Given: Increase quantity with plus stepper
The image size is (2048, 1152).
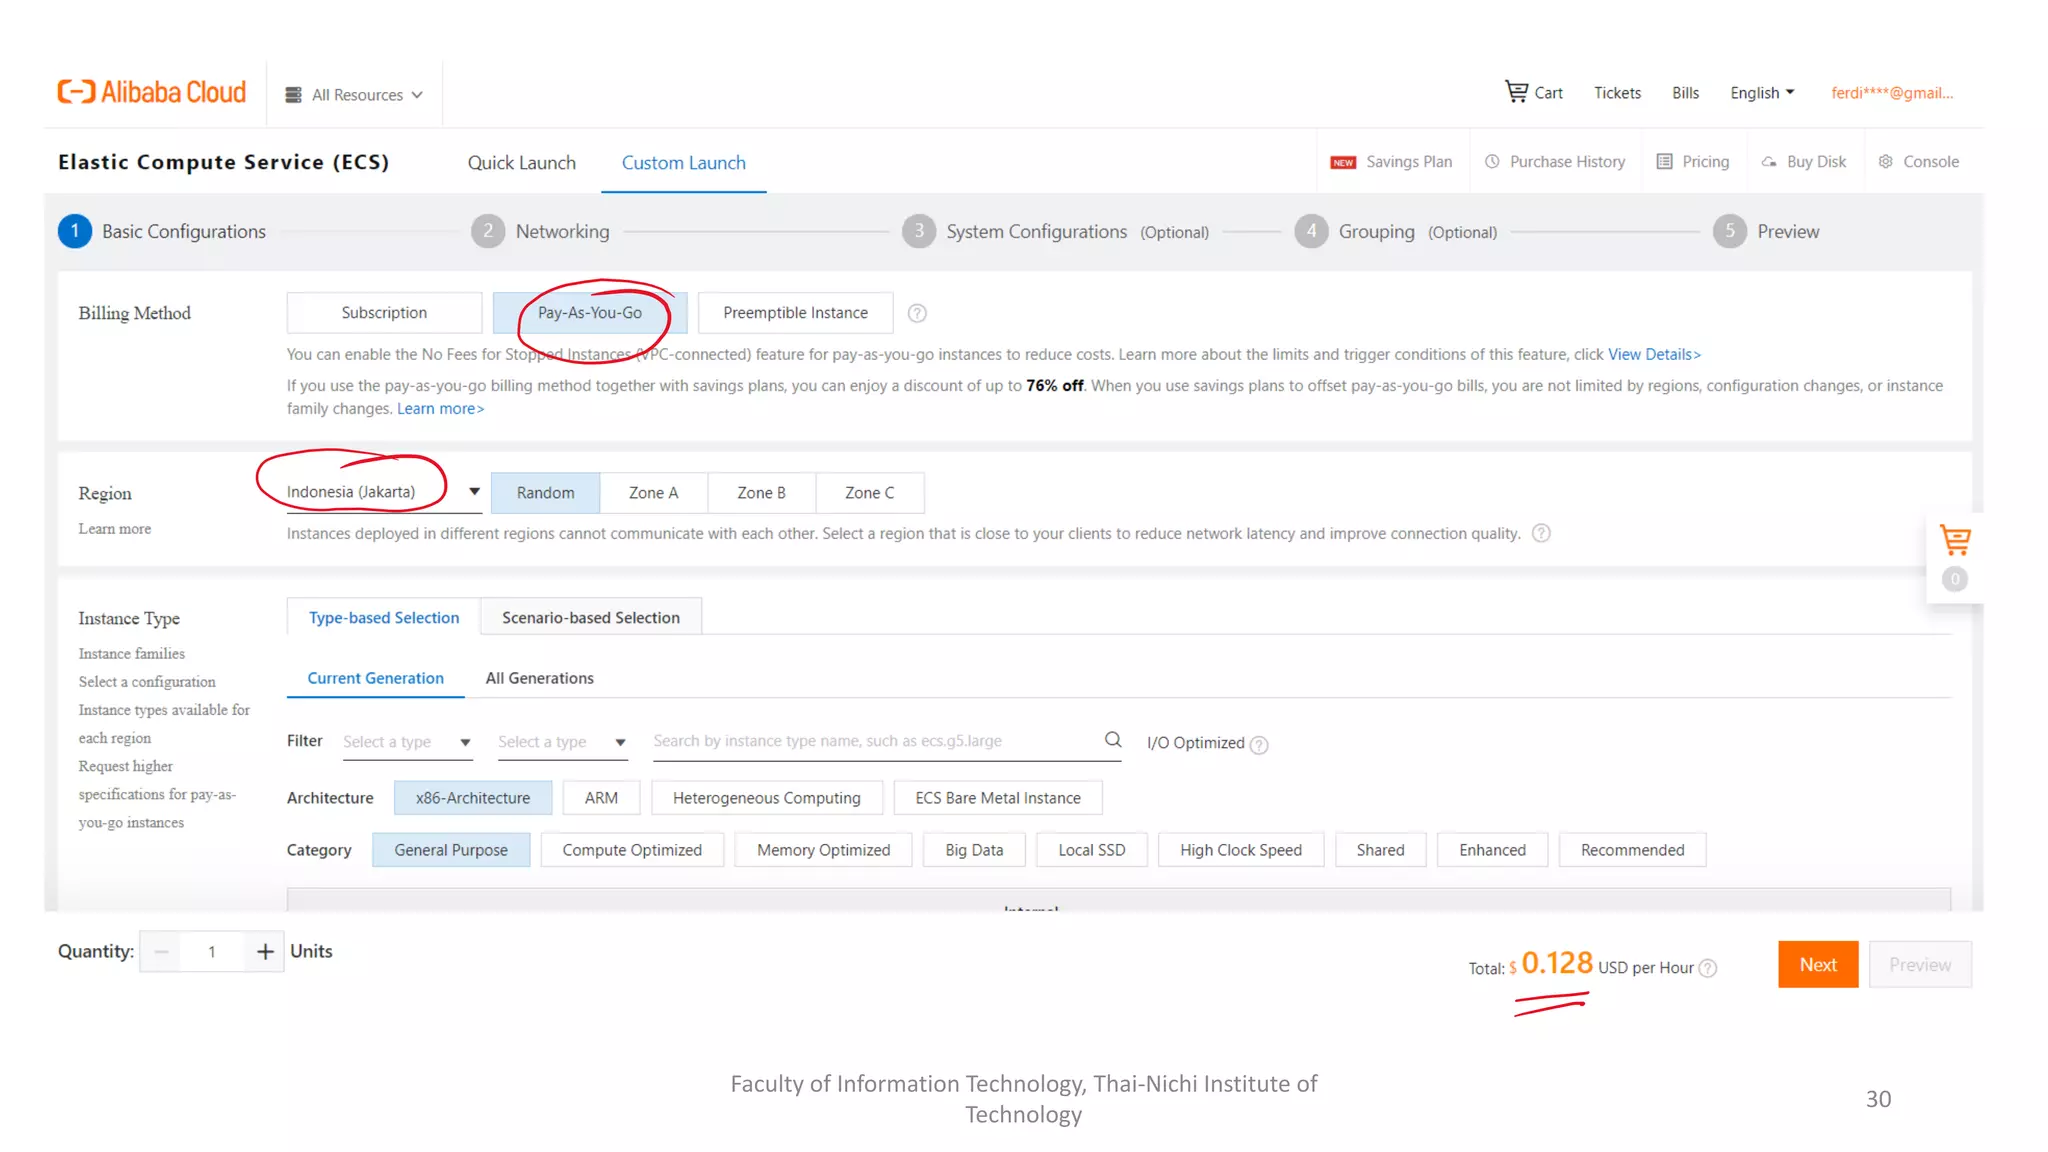Looking at the screenshot, I should [265, 952].
